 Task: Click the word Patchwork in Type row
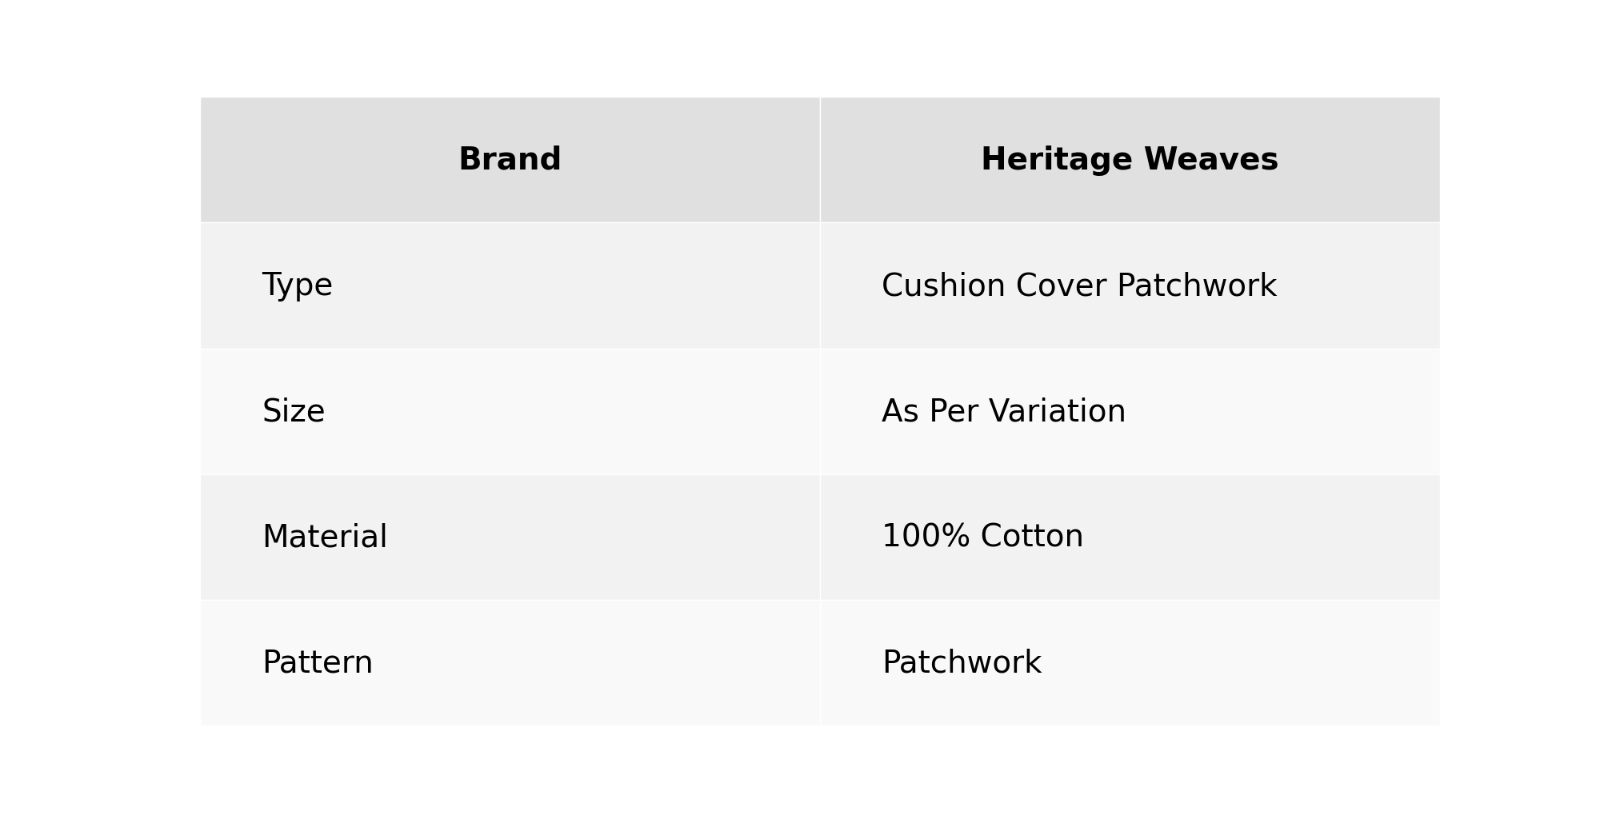(1196, 286)
